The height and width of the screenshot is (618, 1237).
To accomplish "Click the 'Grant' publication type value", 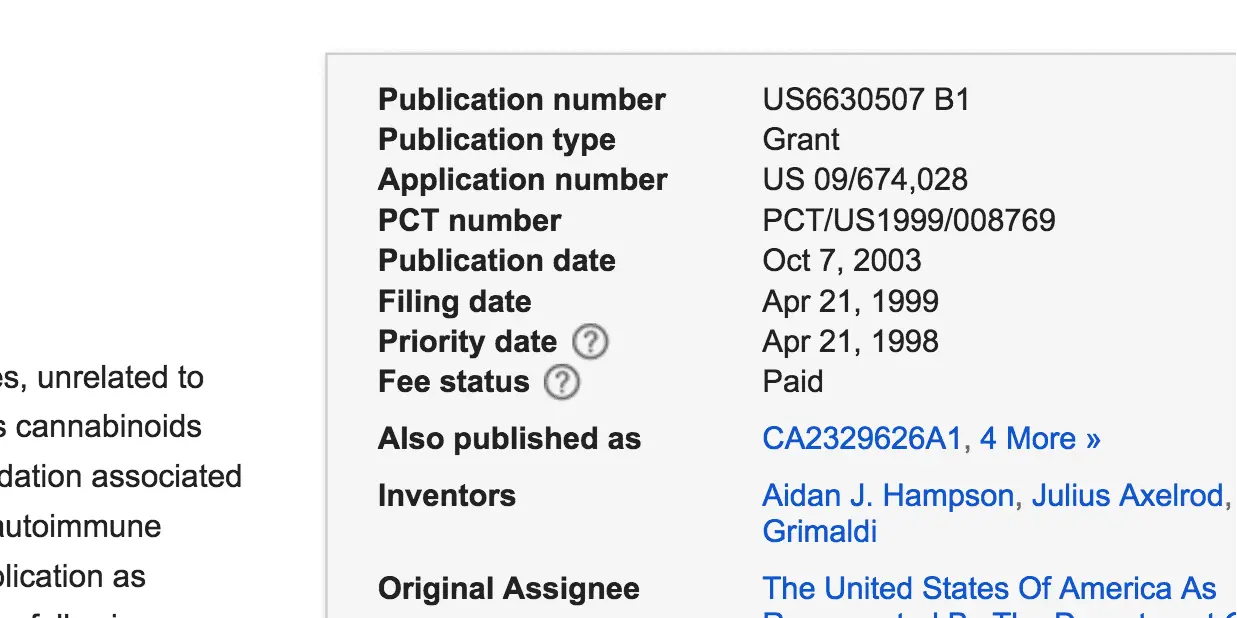I will tap(801, 140).
